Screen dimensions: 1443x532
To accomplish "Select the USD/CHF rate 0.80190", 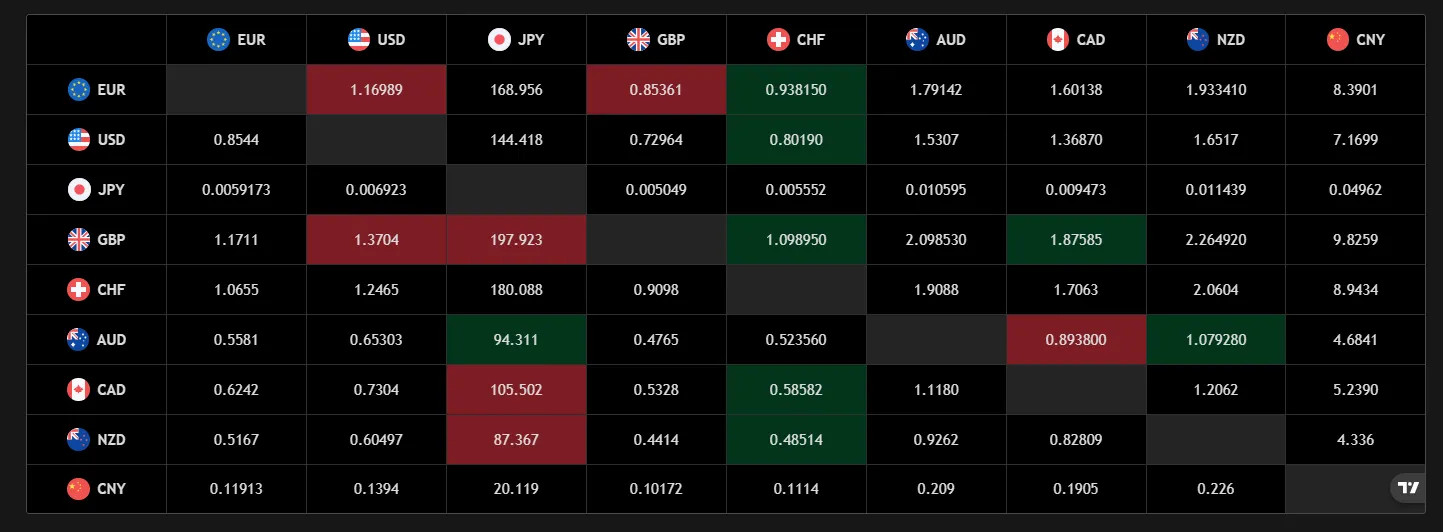I will 796,140.
